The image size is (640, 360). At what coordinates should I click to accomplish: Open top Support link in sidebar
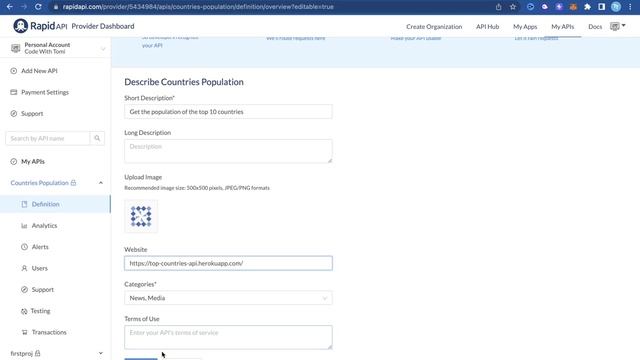pos(32,113)
